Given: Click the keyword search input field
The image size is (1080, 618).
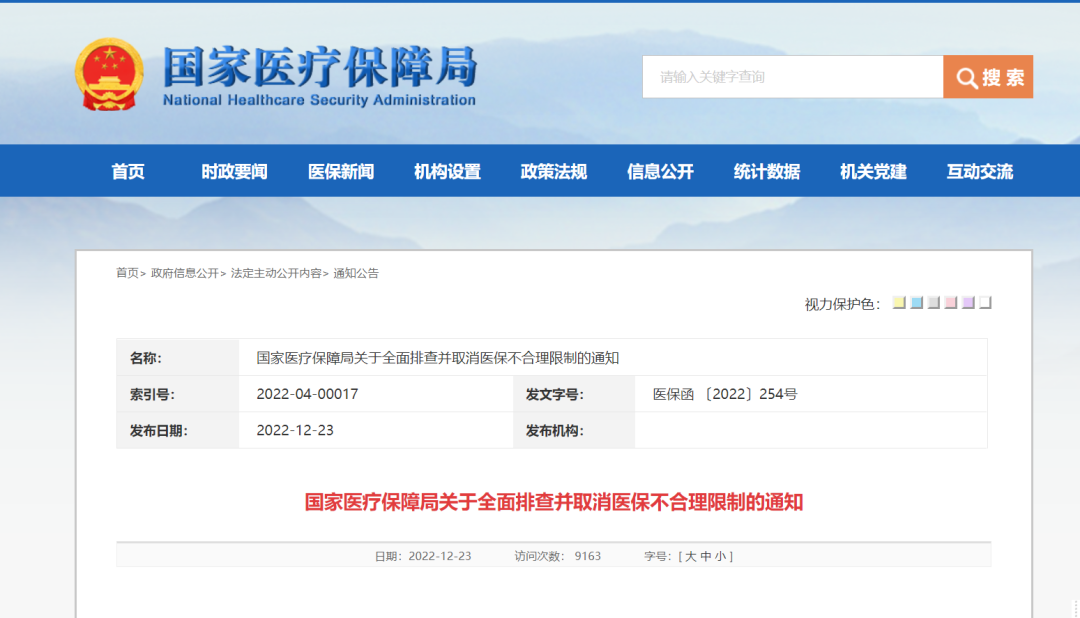Looking at the screenshot, I should [790, 77].
